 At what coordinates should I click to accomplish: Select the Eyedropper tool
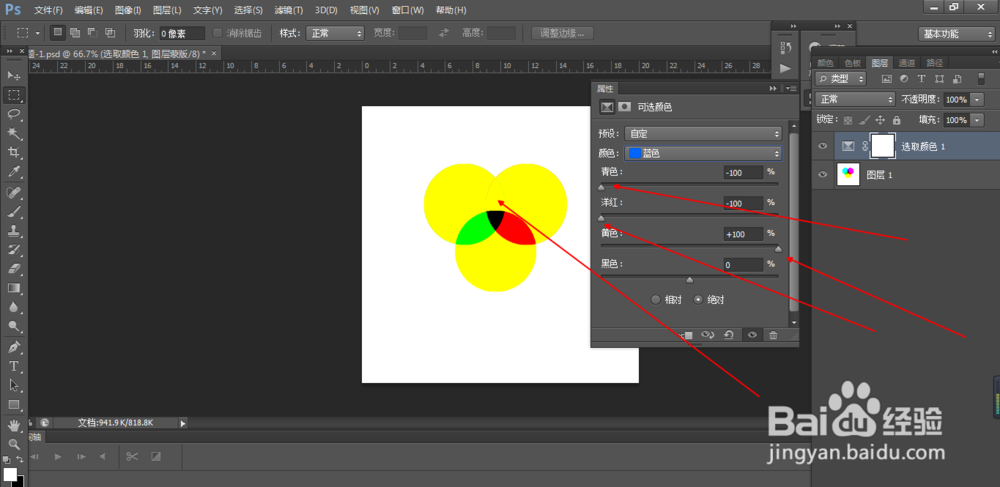pyautogui.click(x=13, y=172)
